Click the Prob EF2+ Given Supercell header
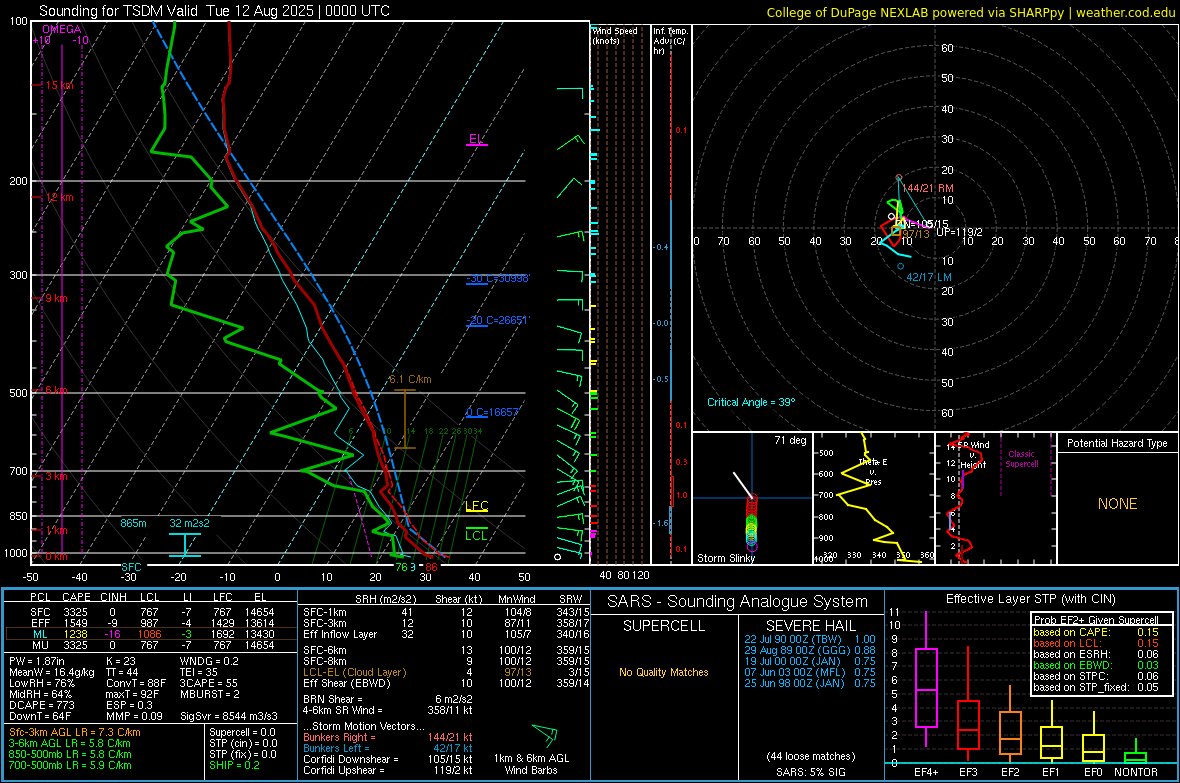Screen dimensions: 1180x783 pyautogui.click(x=1096, y=620)
